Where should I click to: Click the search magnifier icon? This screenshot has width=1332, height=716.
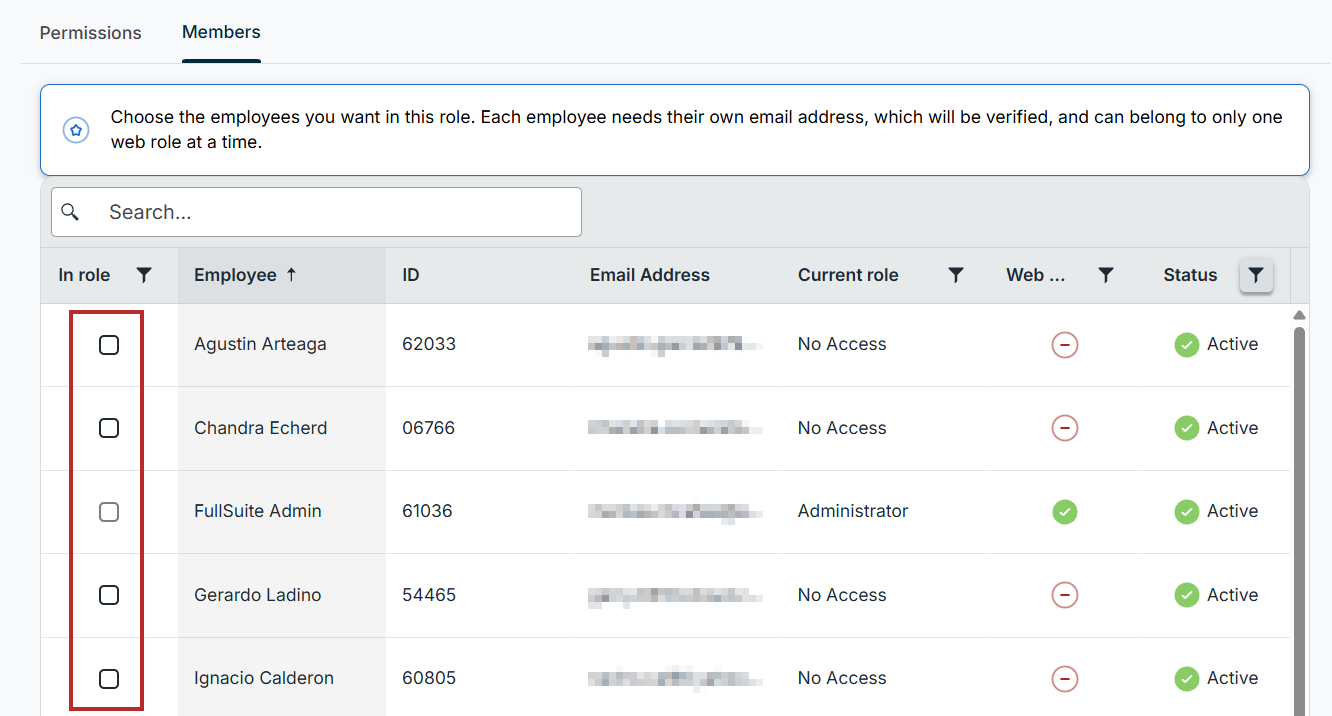pos(70,212)
